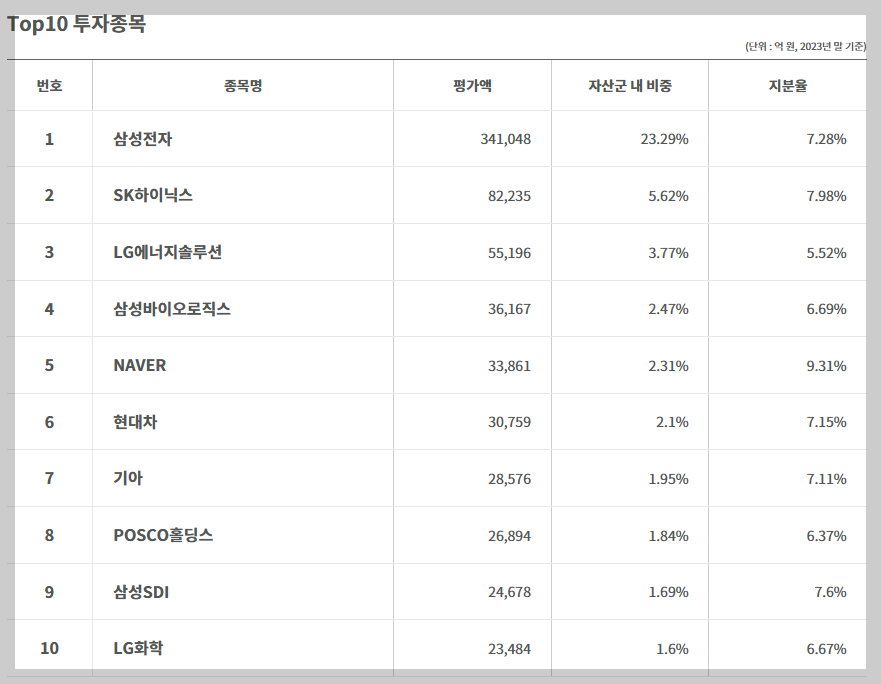The height and width of the screenshot is (684, 881).
Task: Click weight value '2.1%'
Action: 672,422
